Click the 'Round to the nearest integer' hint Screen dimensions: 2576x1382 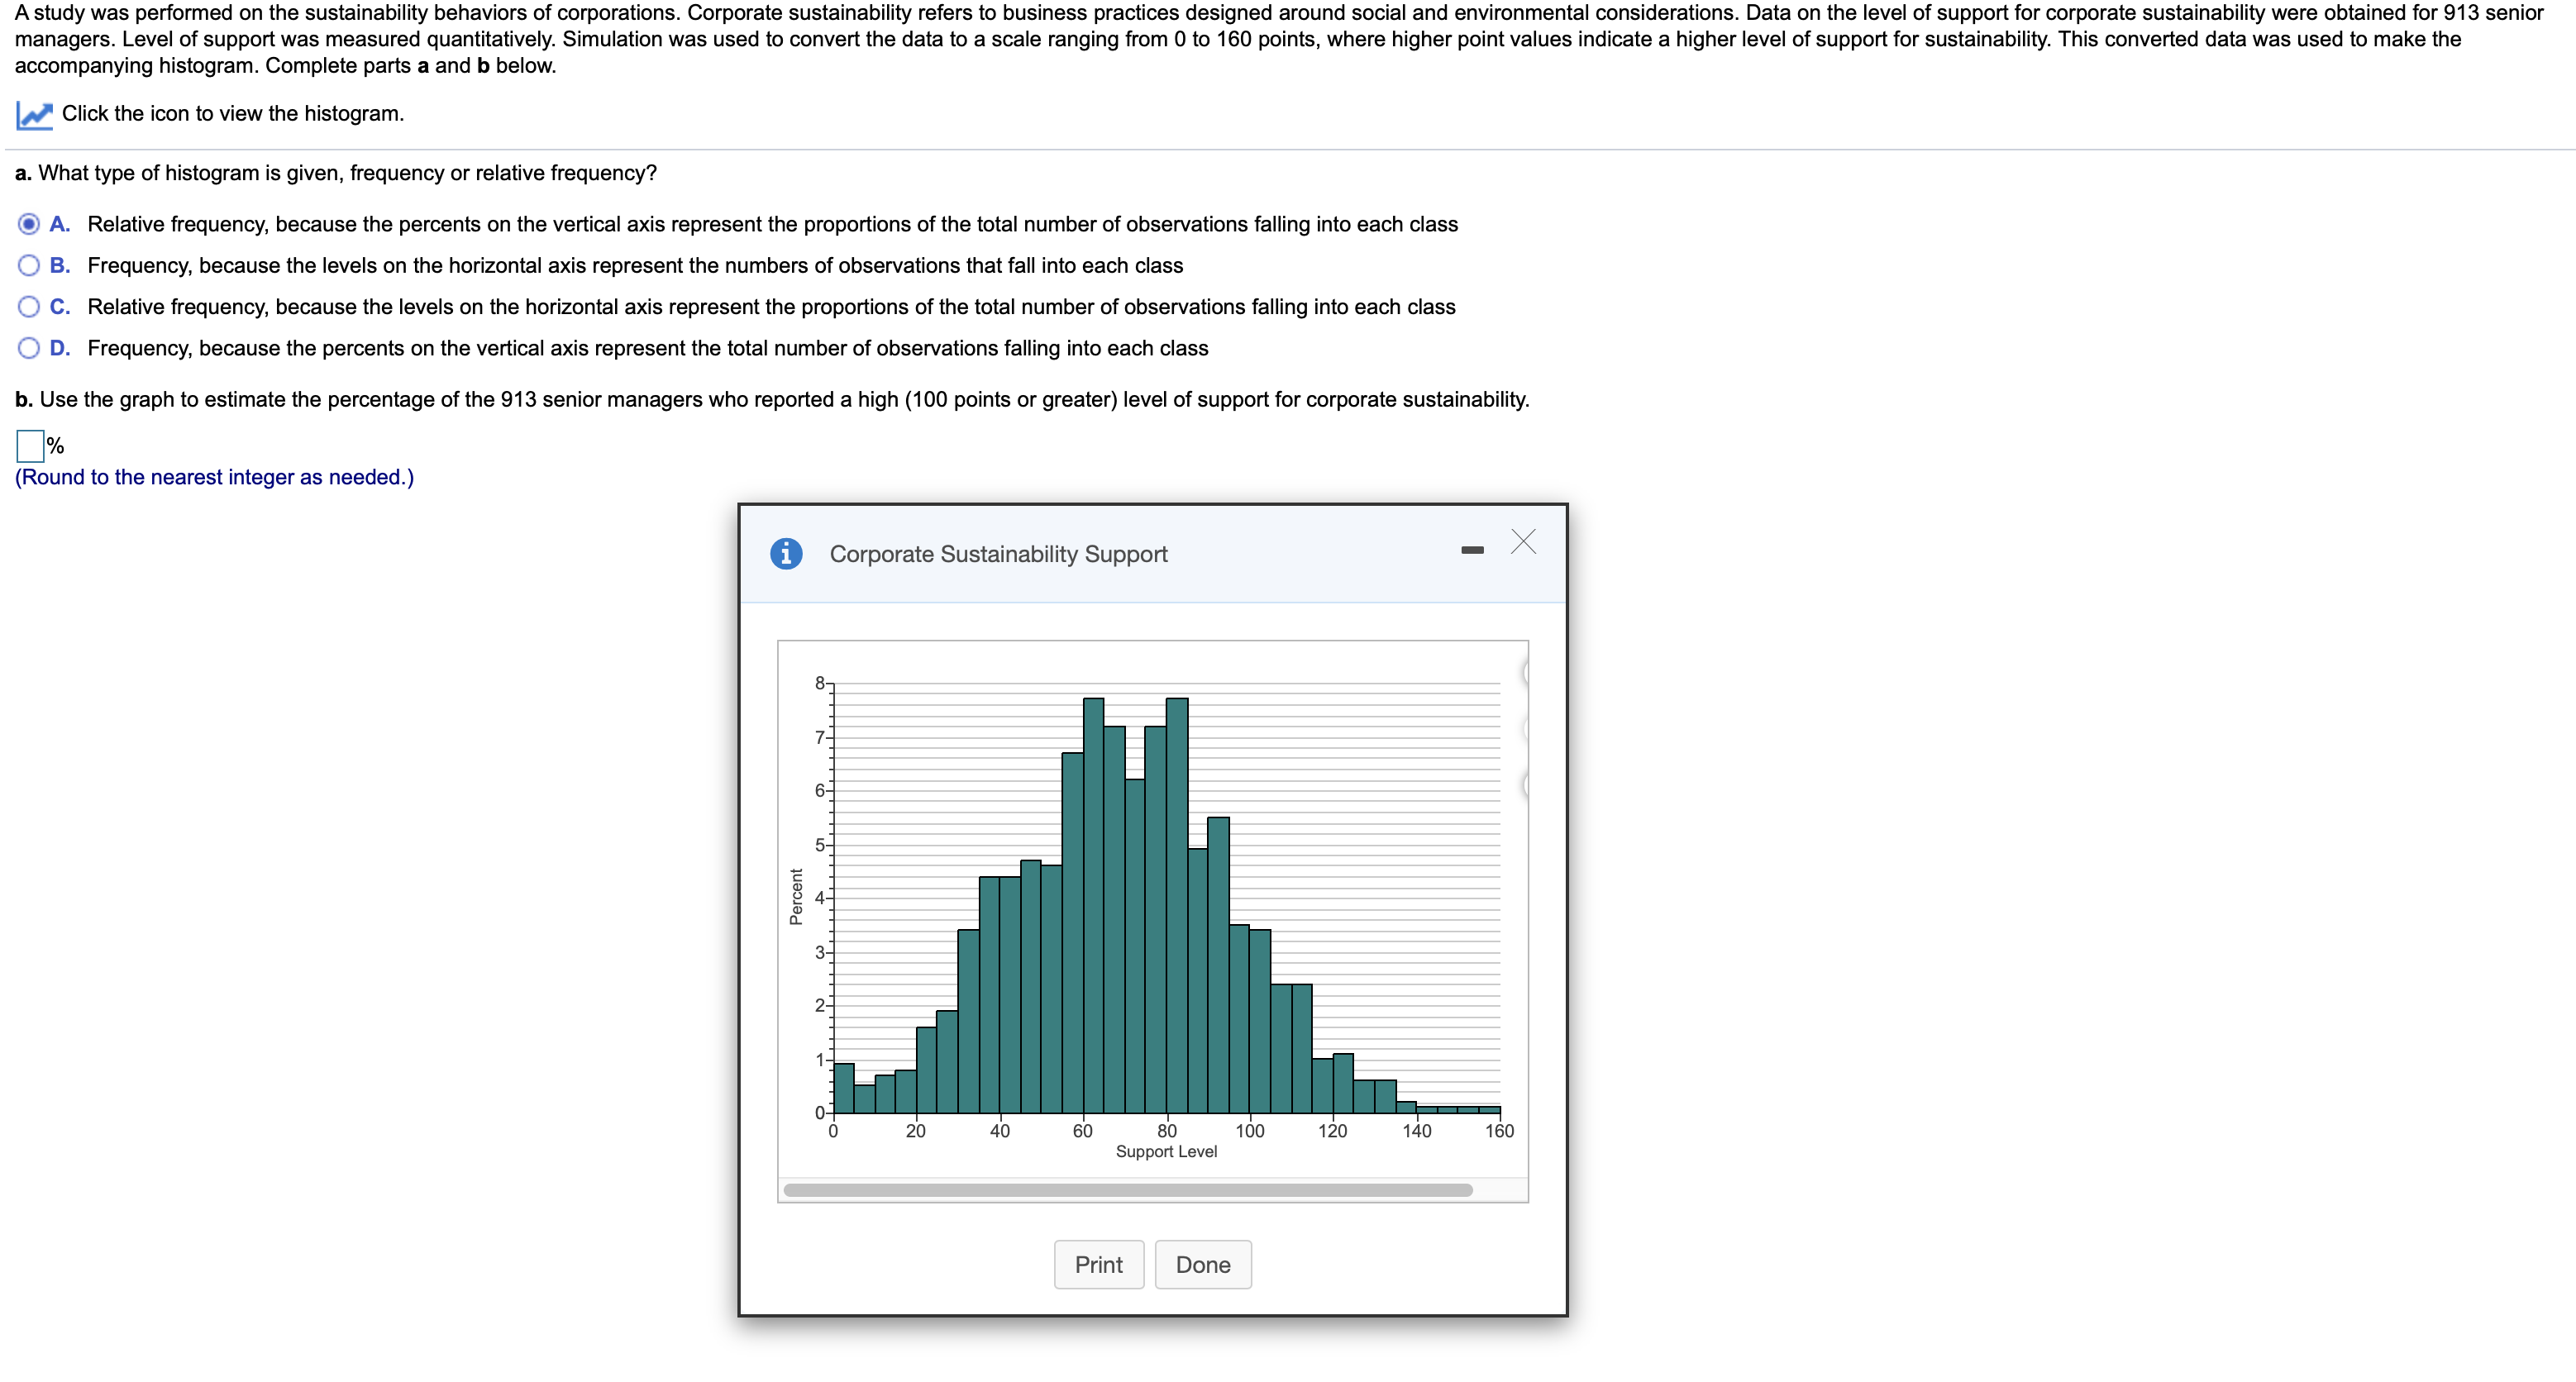coord(214,477)
